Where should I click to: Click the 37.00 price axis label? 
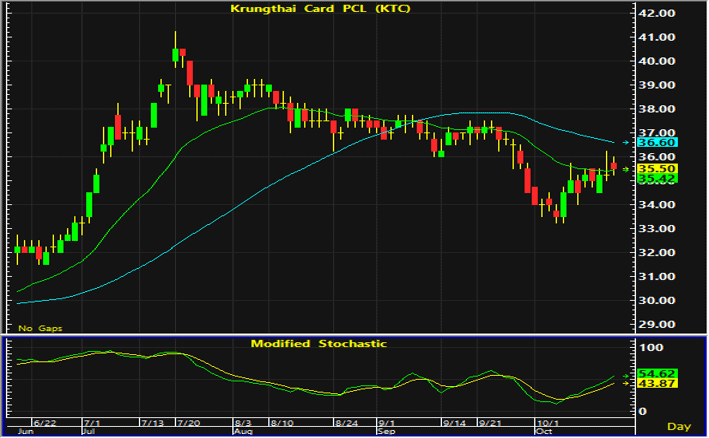coord(657,132)
